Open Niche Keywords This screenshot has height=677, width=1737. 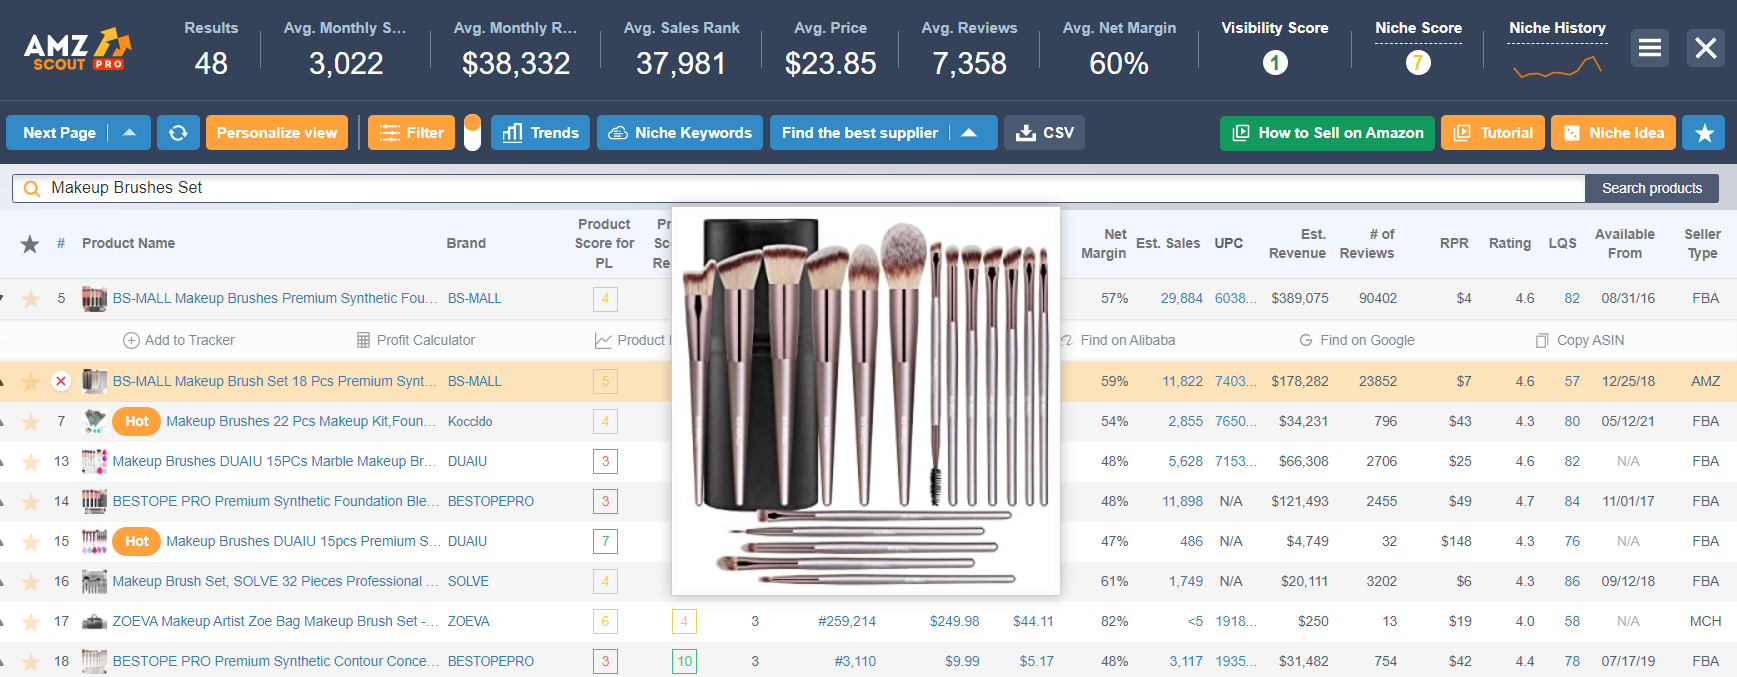[680, 132]
